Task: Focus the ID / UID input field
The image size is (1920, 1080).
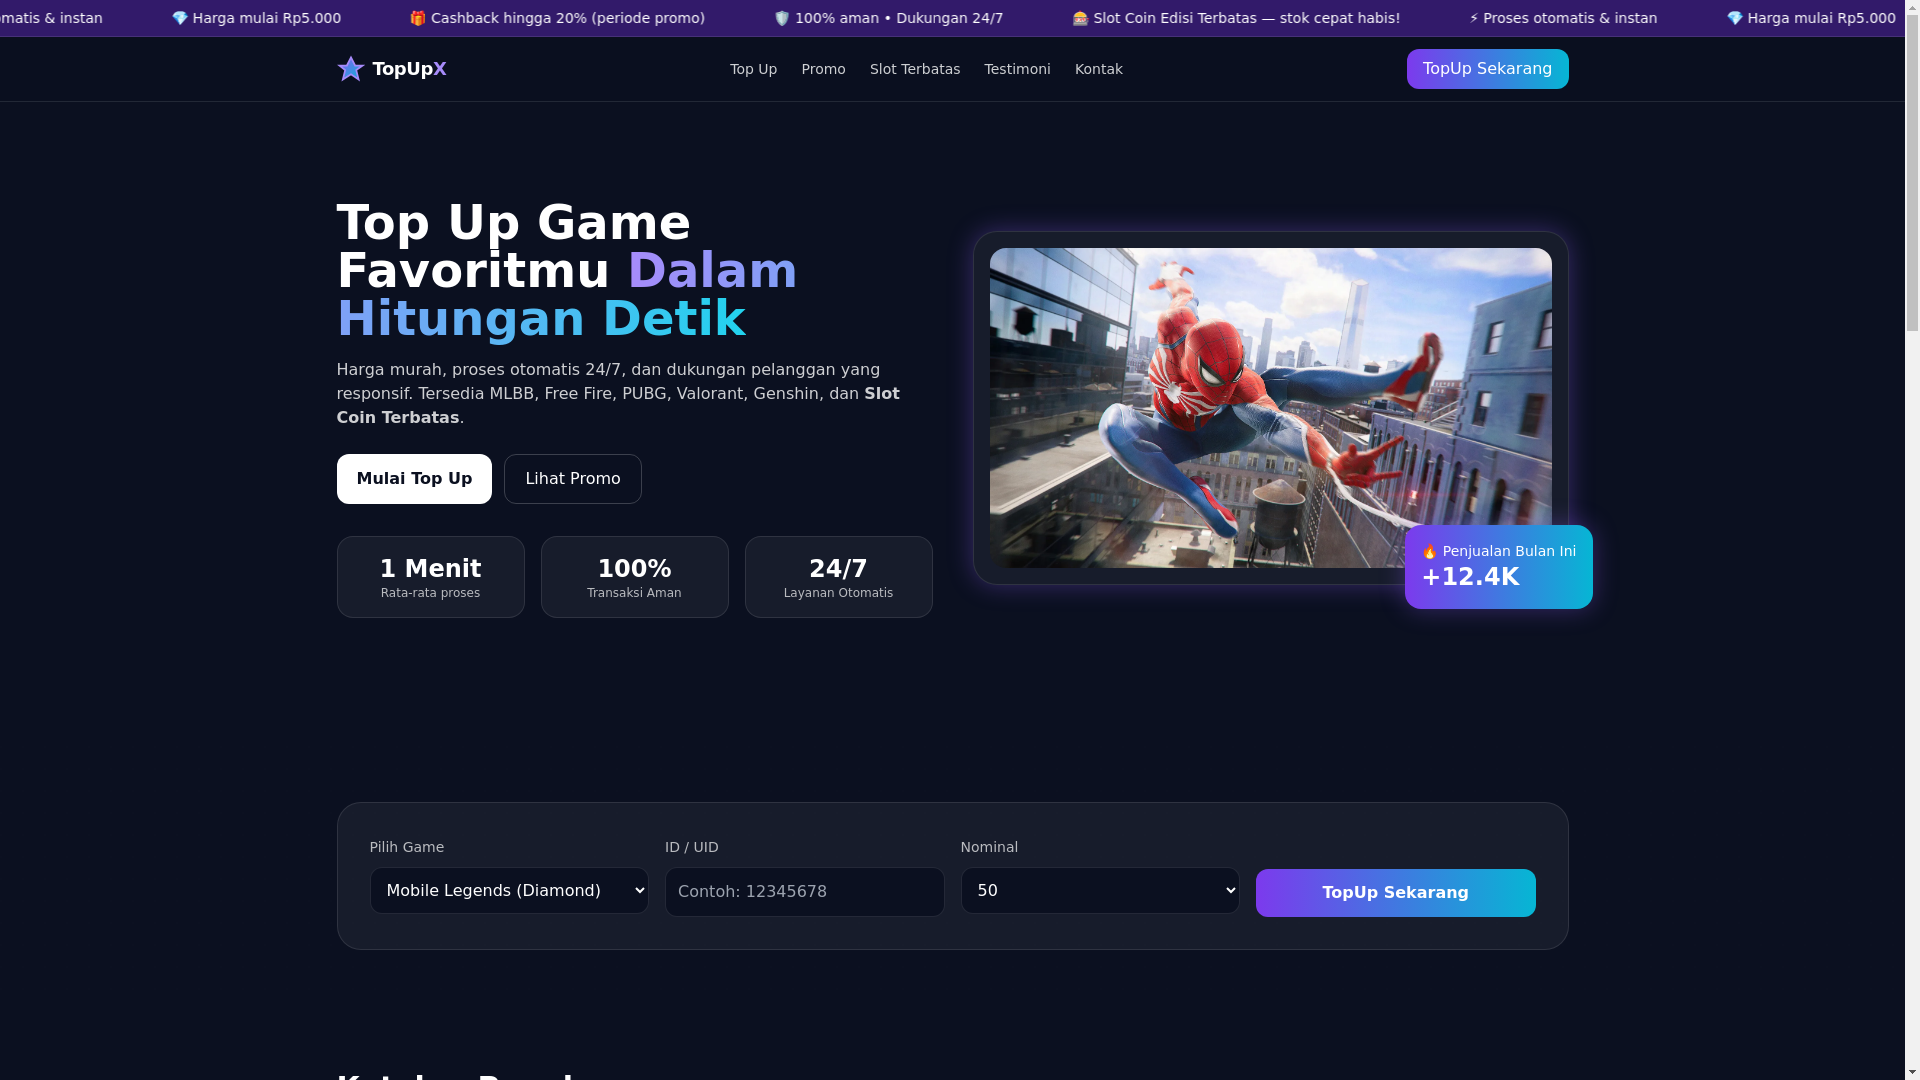Action: tap(805, 892)
